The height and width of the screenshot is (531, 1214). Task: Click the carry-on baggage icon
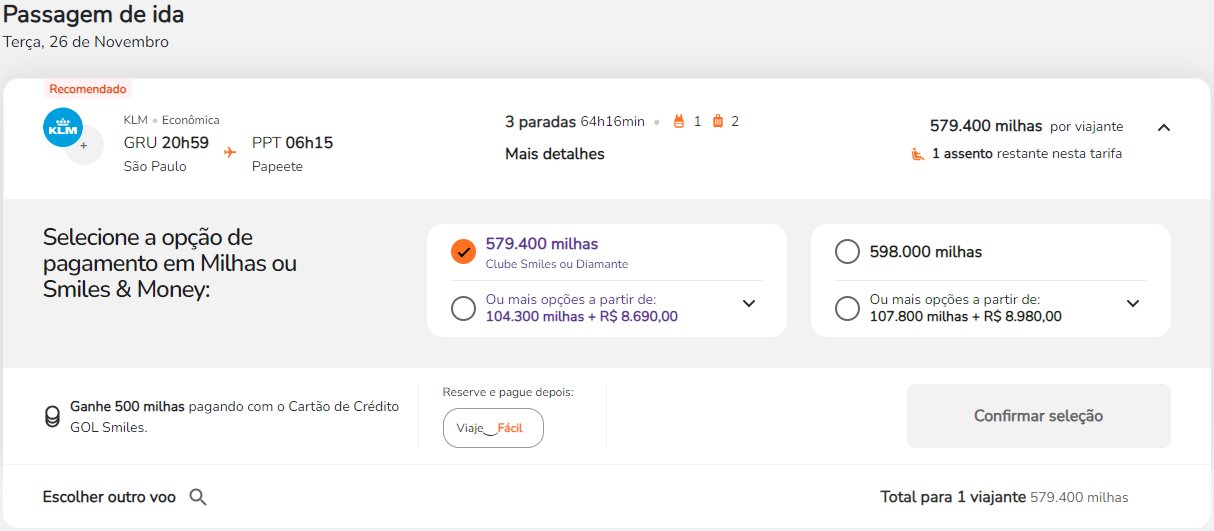679,122
